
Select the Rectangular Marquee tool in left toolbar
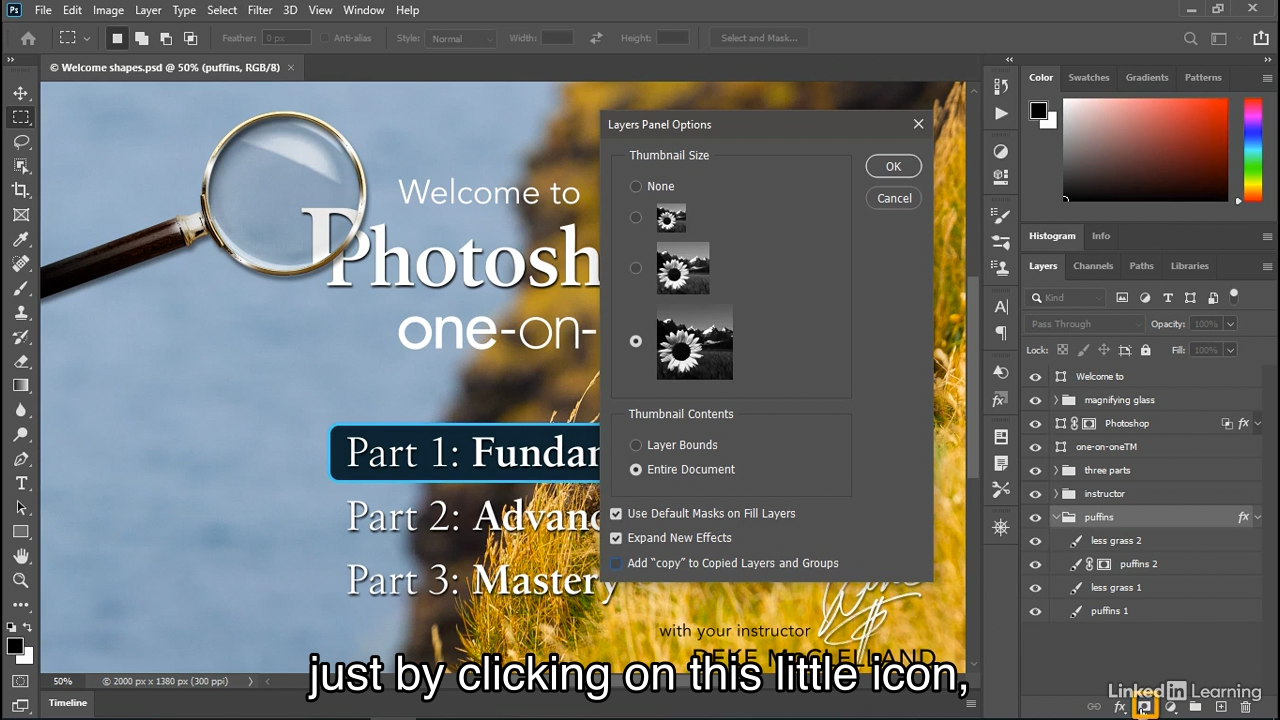coord(21,117)
